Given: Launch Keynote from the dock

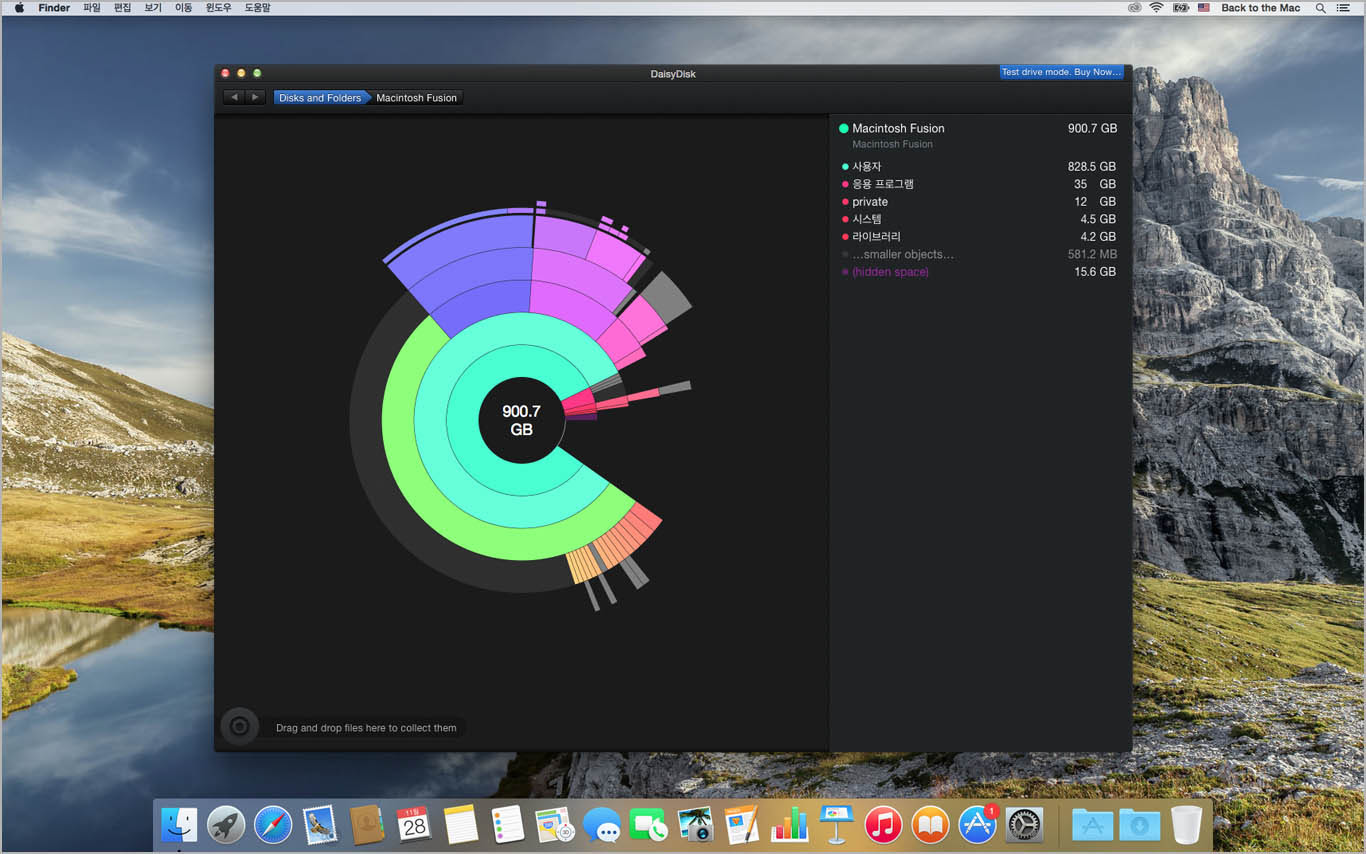Looking at the screenshot, I should click(836, 825).
